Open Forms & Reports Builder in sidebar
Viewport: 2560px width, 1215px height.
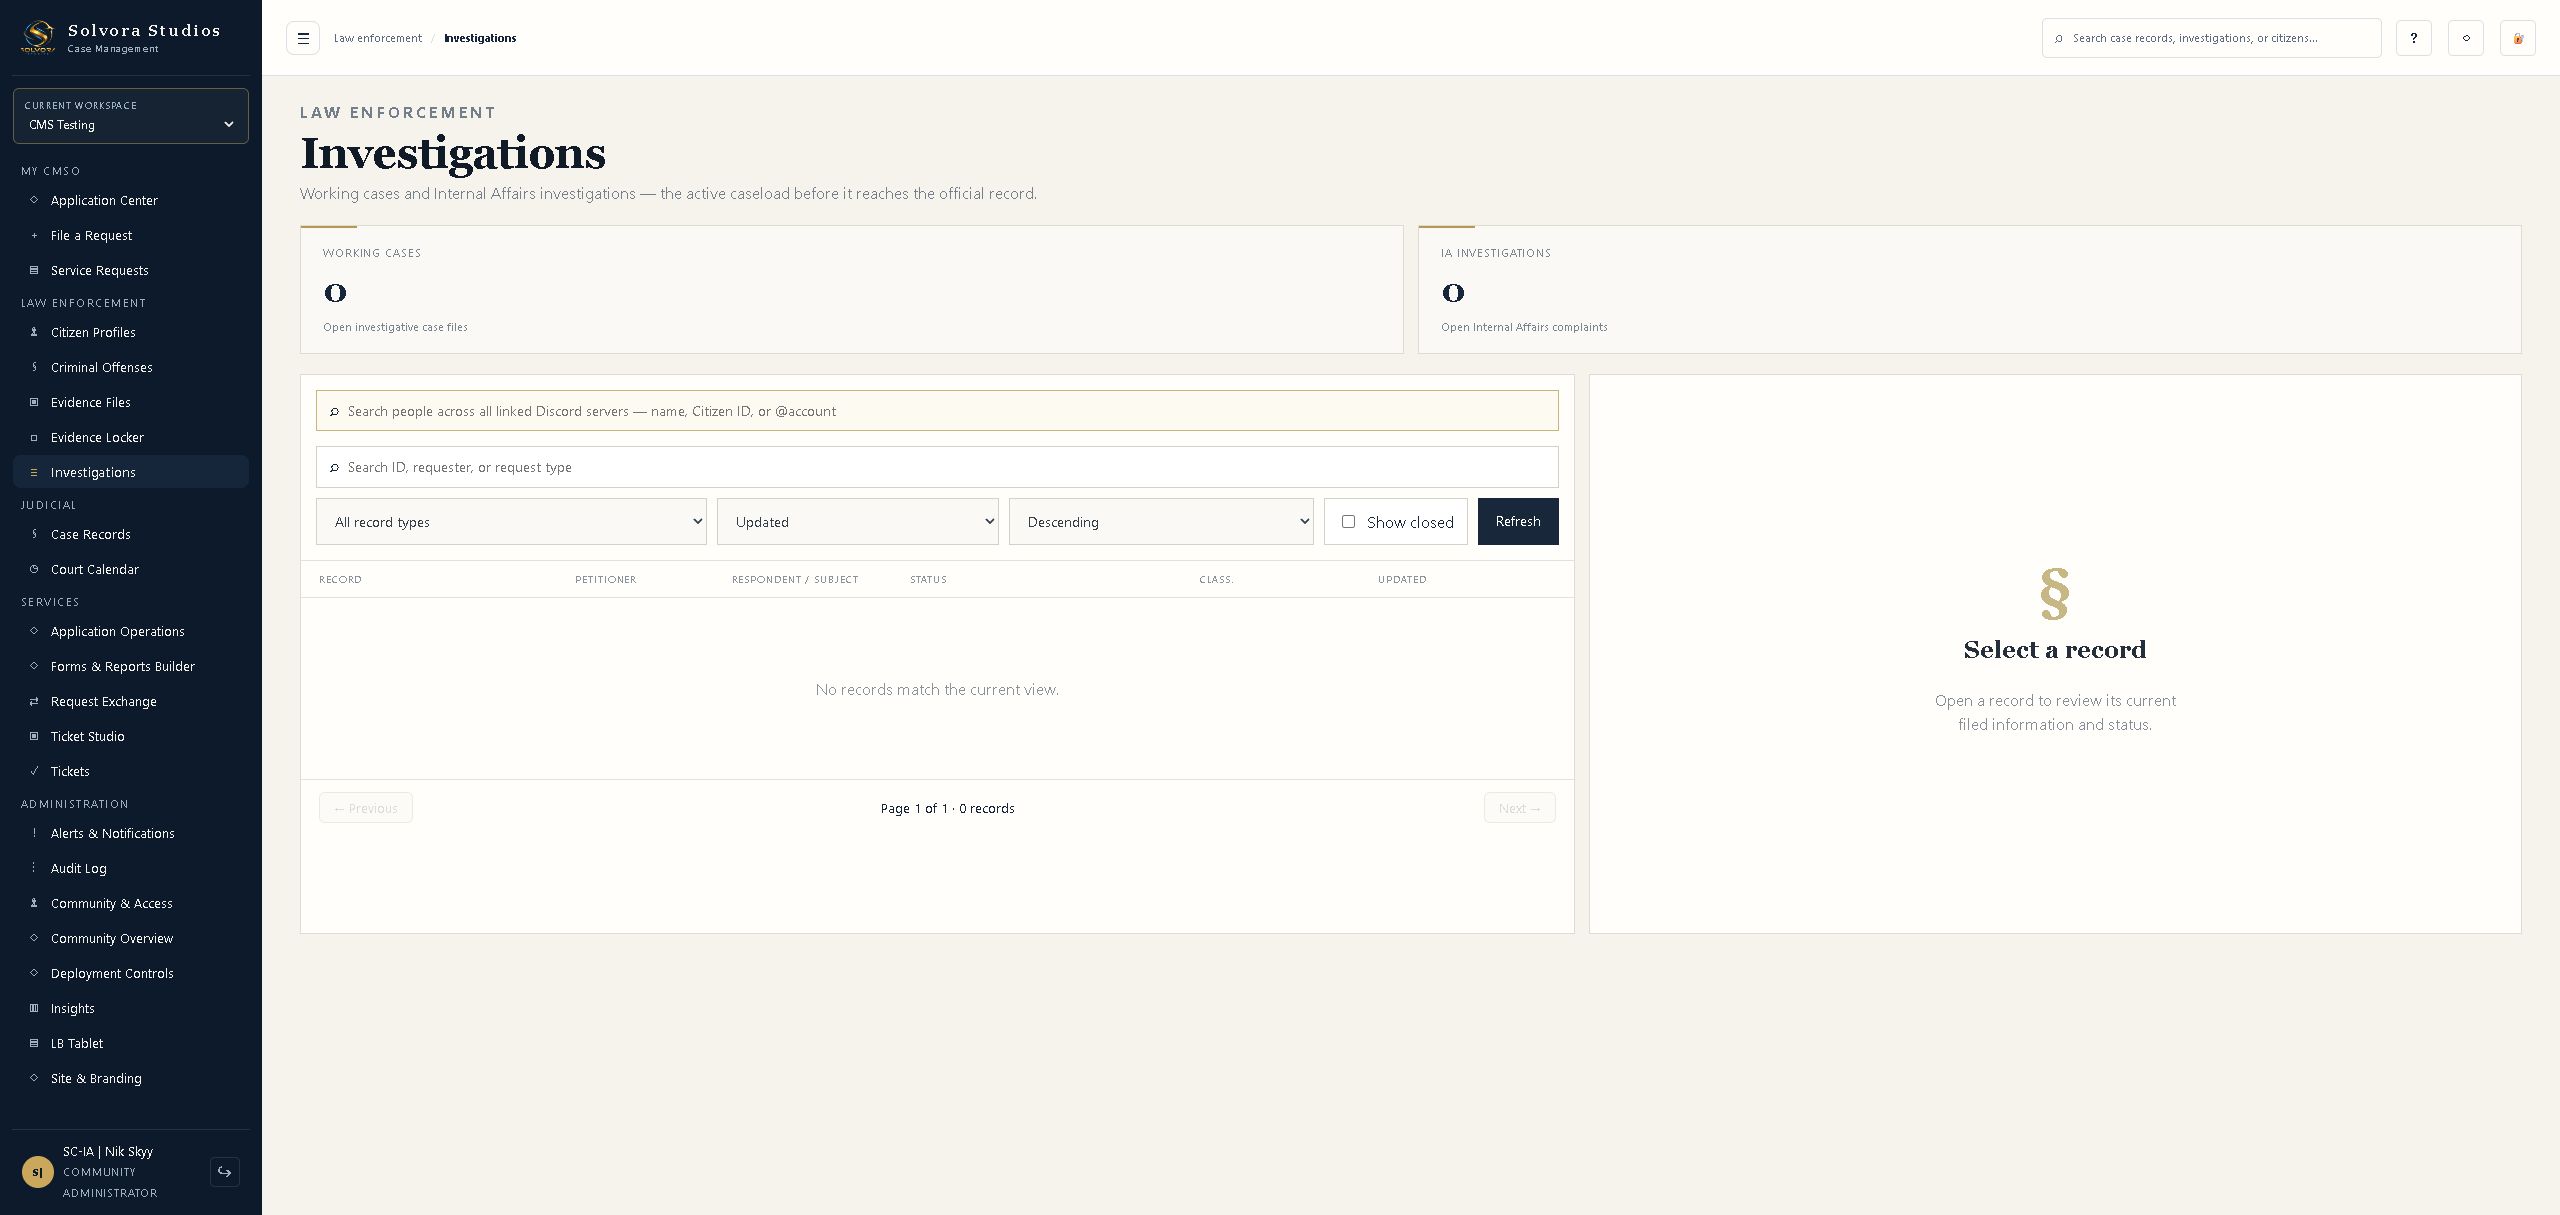(x=131, y=666)
